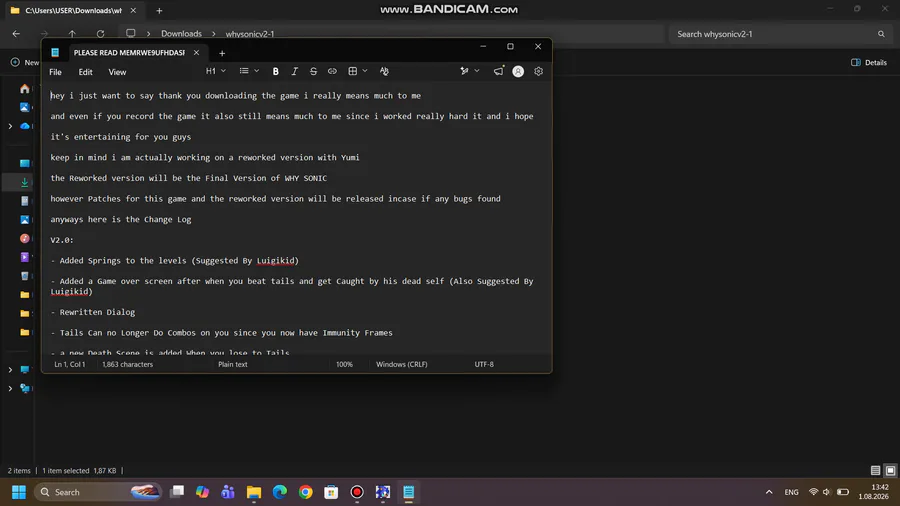Click the ENG language indicator
900x506 pixels.
792,492
